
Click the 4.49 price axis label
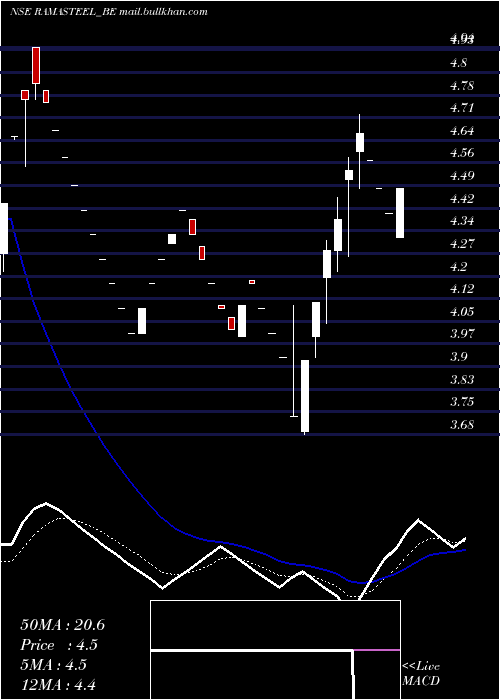pos(462,176)
